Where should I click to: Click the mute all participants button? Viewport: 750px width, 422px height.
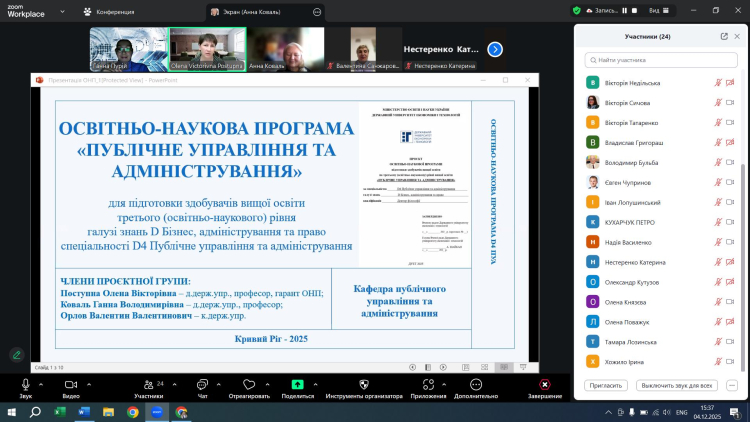[x=677, y=385]
